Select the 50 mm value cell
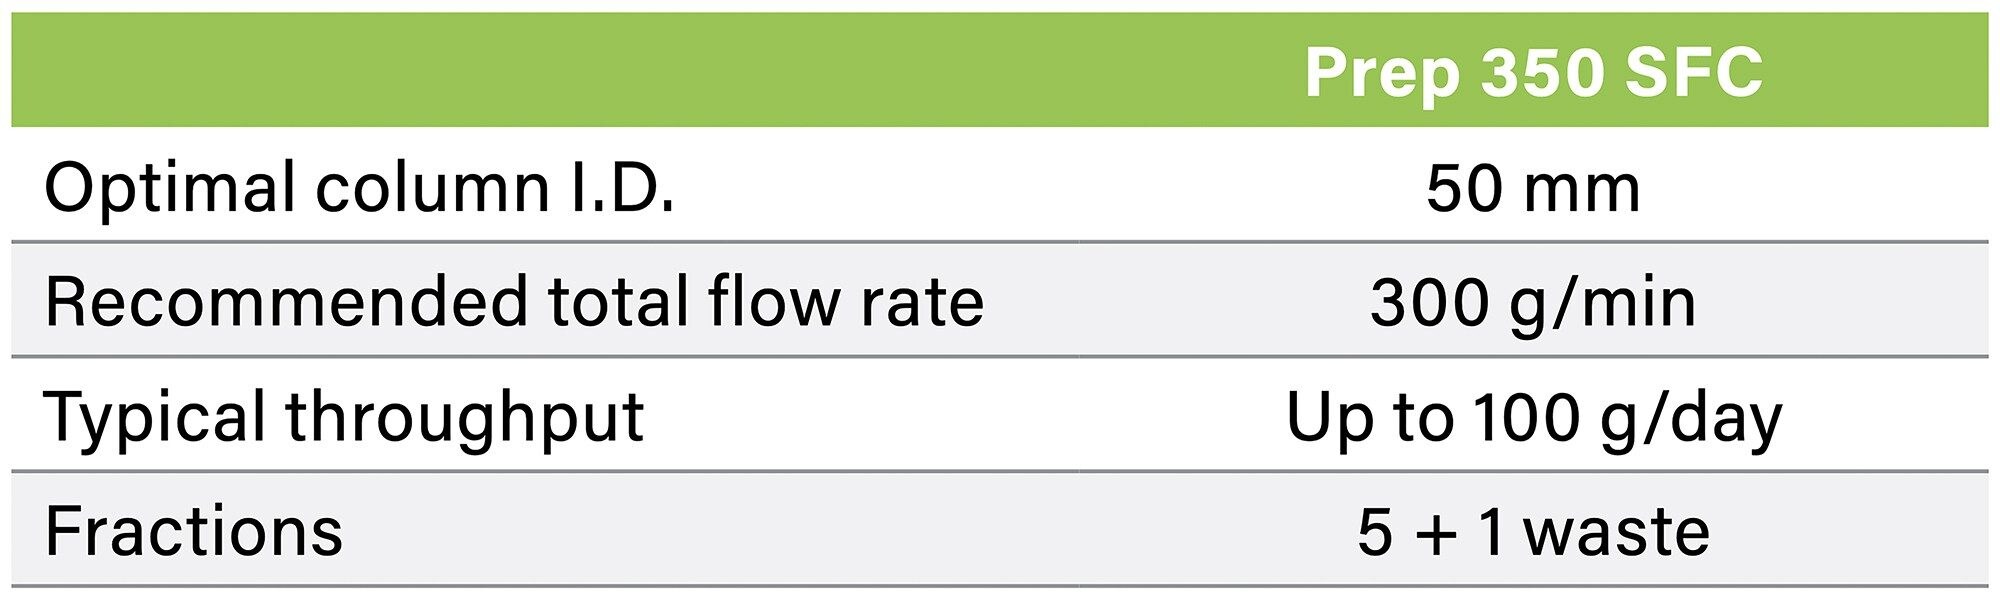2000x604 pixels. [1533, 187]
